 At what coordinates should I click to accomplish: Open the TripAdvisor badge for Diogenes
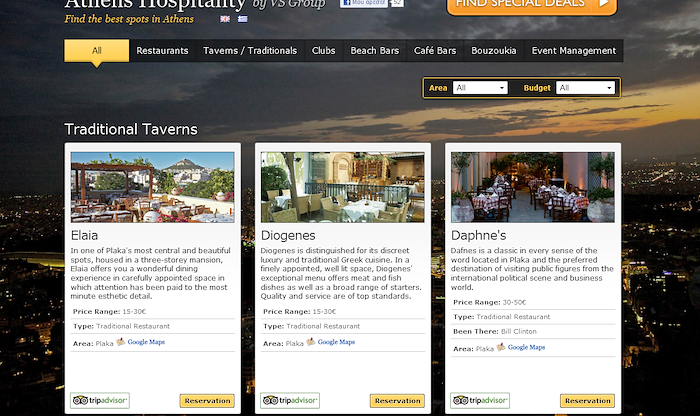tap(290, 400)
